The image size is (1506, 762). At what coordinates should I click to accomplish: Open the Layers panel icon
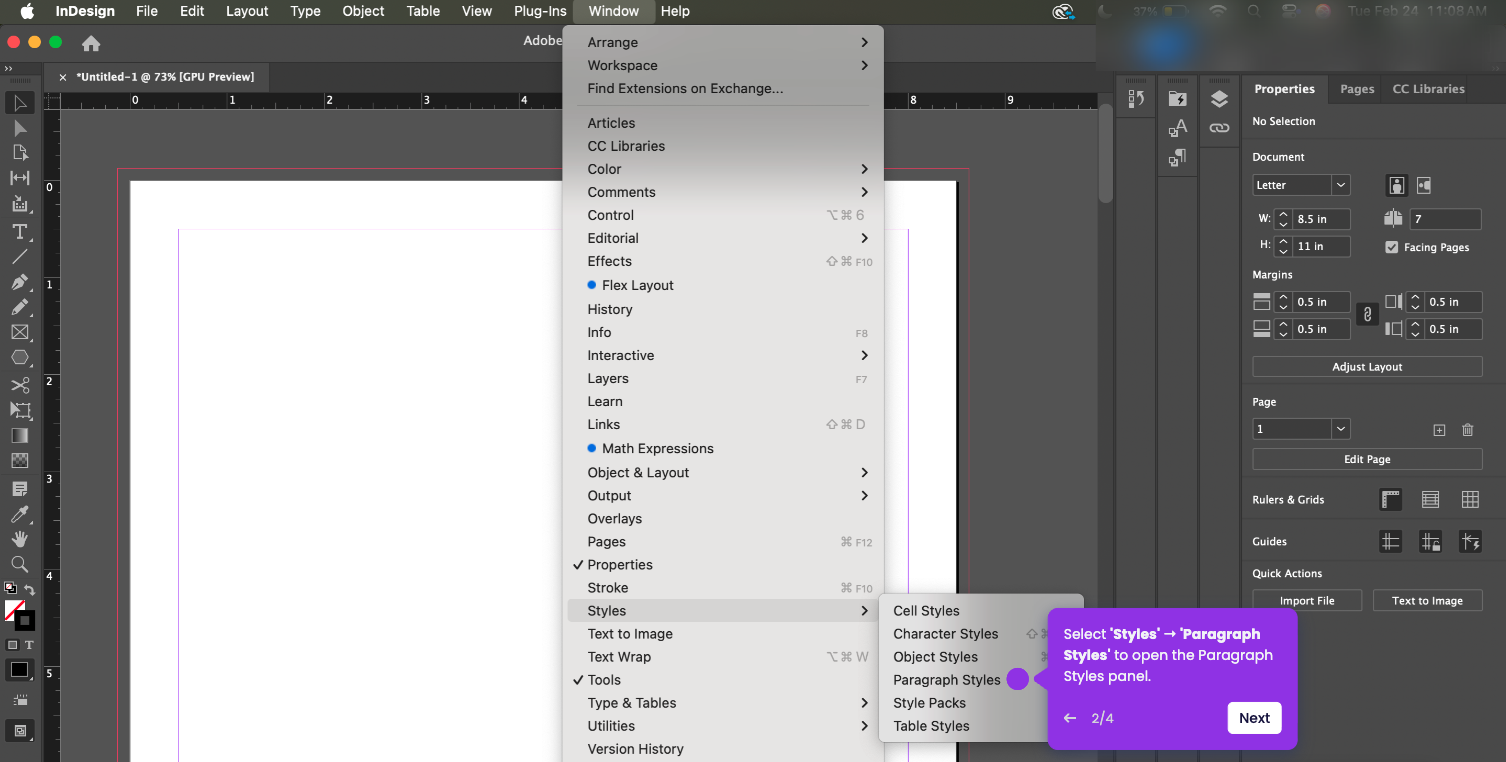(x=1219, y=99)
